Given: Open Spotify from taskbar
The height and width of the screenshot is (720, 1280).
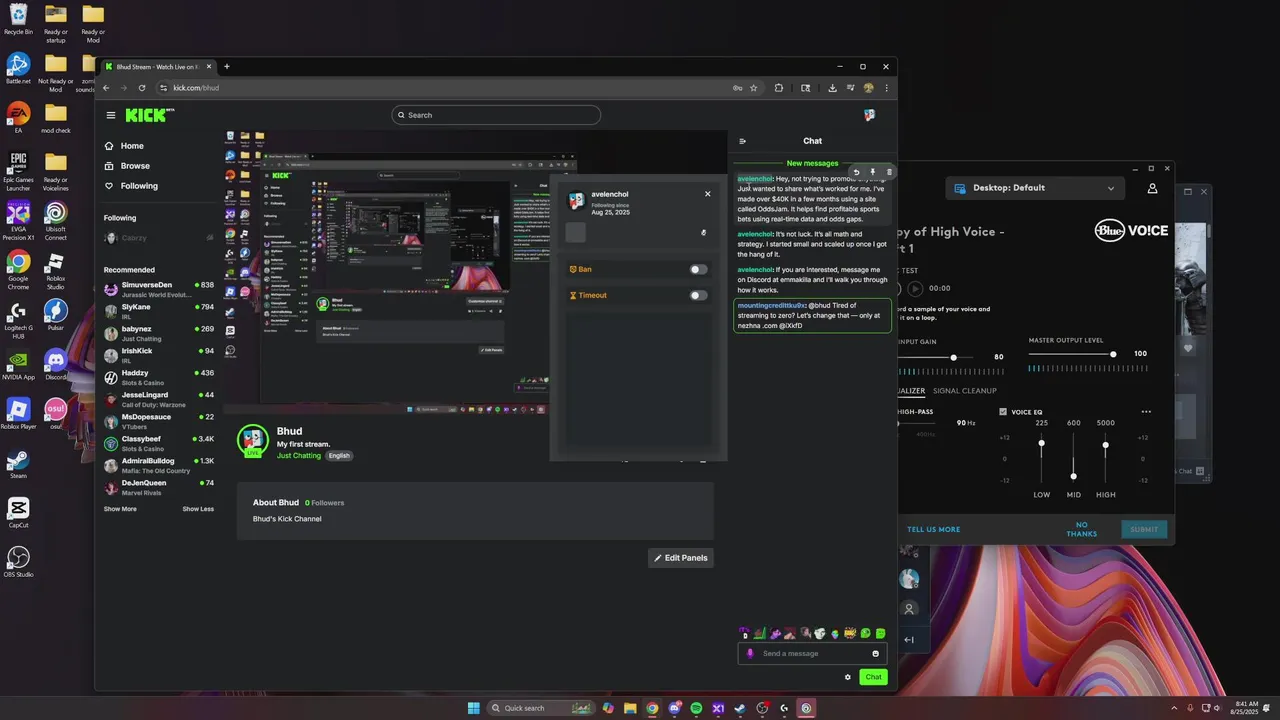Looking at the screenshot, I should (x=696, y=708).
